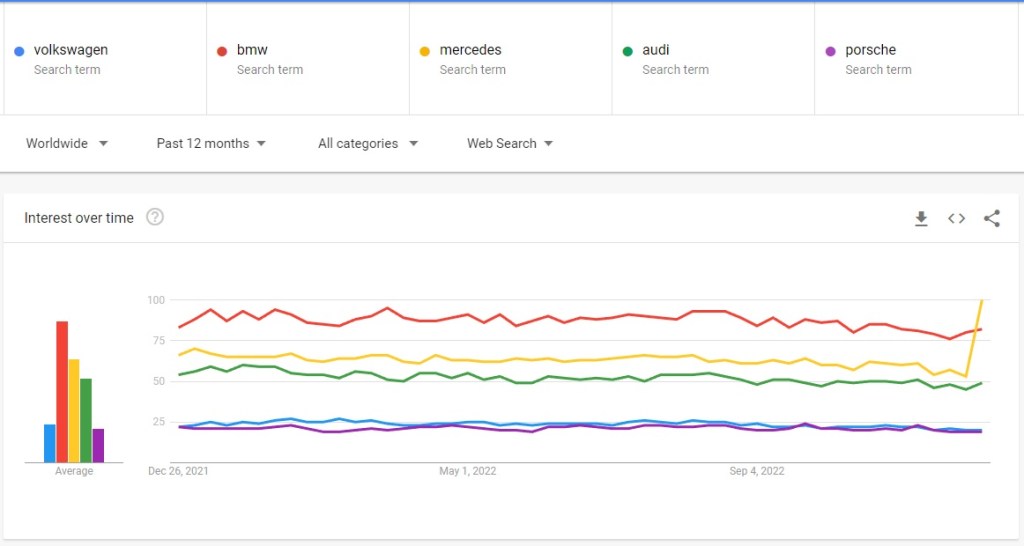
Task: Open the Interest over time help icon
Action: click(x=155, y=217)
